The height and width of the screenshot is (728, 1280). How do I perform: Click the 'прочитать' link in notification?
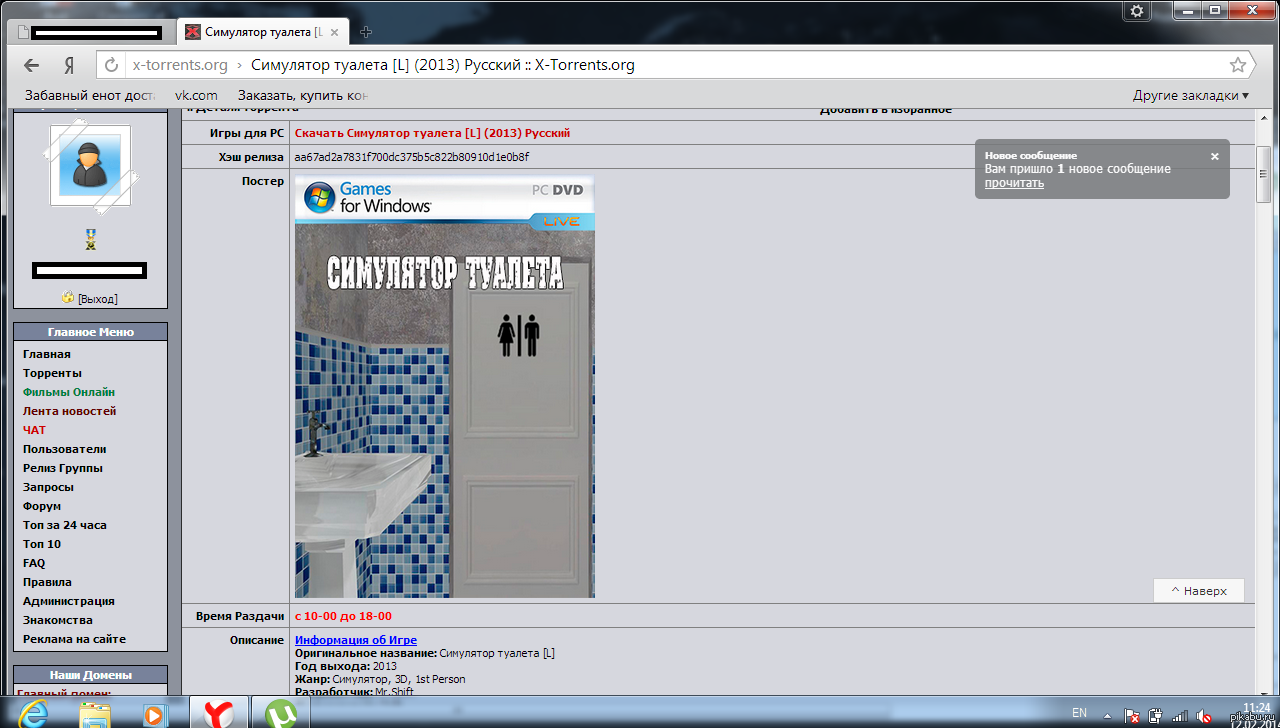pos(1014,183)
